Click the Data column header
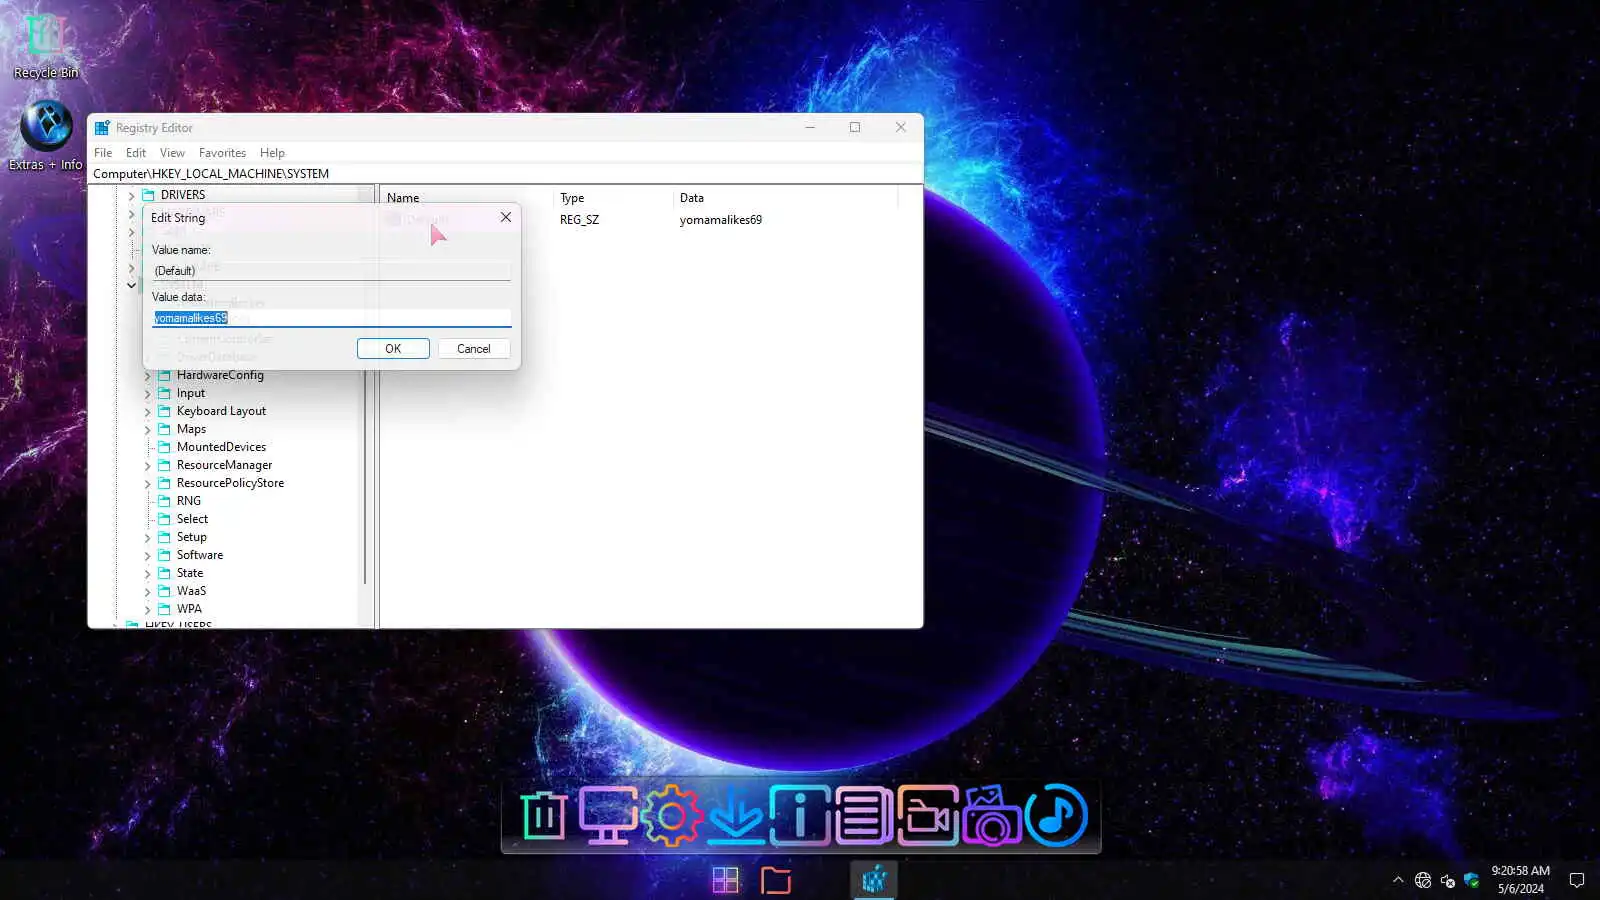The image size is (1600, 900). click(x=785, y=198)
